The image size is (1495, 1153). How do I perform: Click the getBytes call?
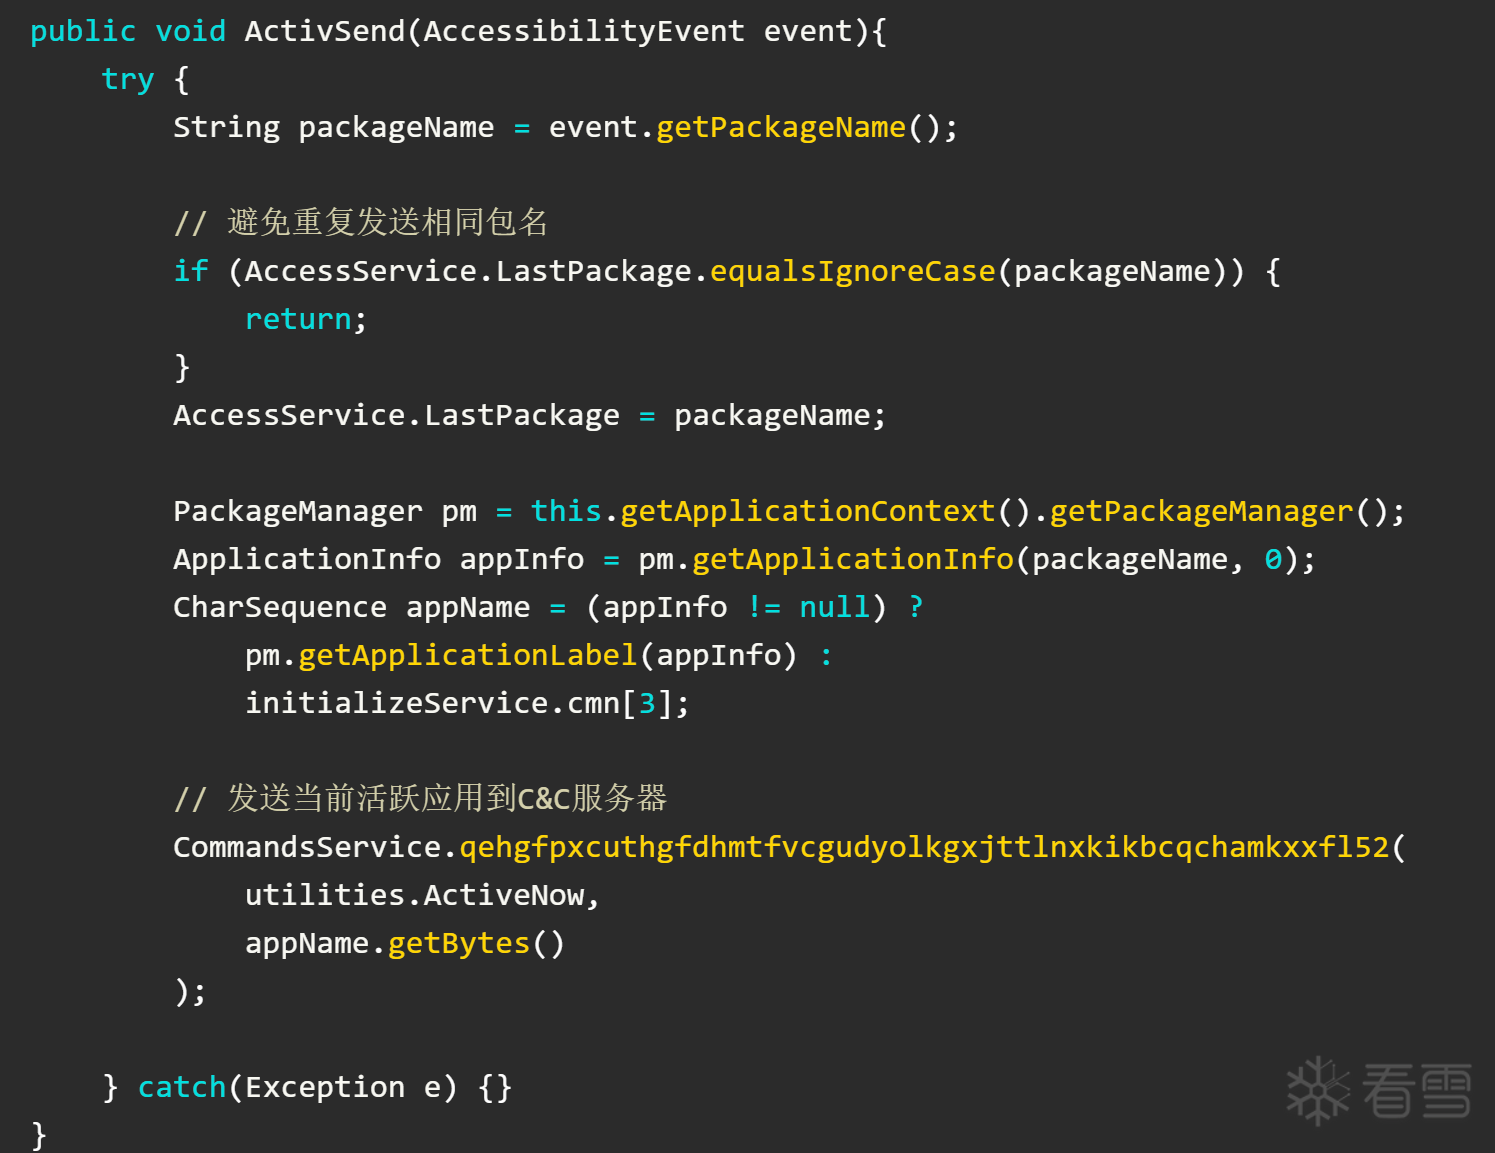pos(459,943)
